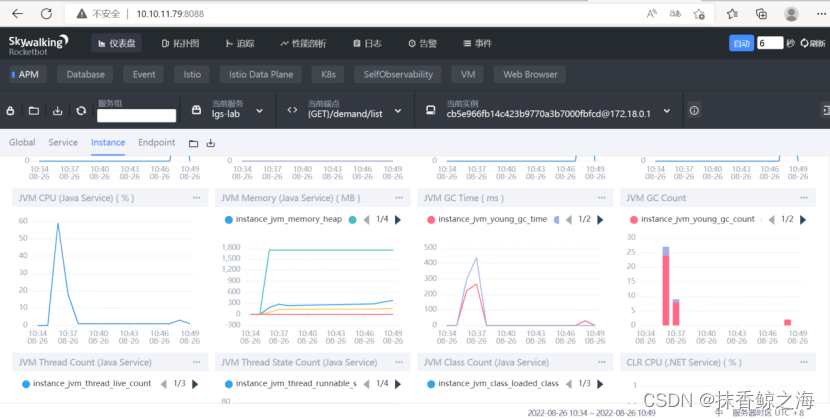Toggle the 自动 auto-refresh button

pyautogui.click(x=742, y=43)
